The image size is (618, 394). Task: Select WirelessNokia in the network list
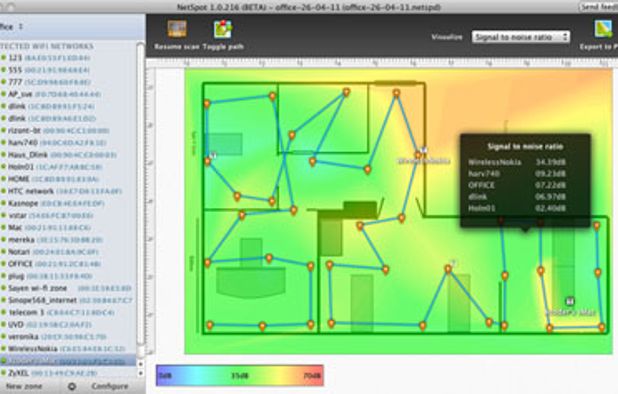point(69,349)
